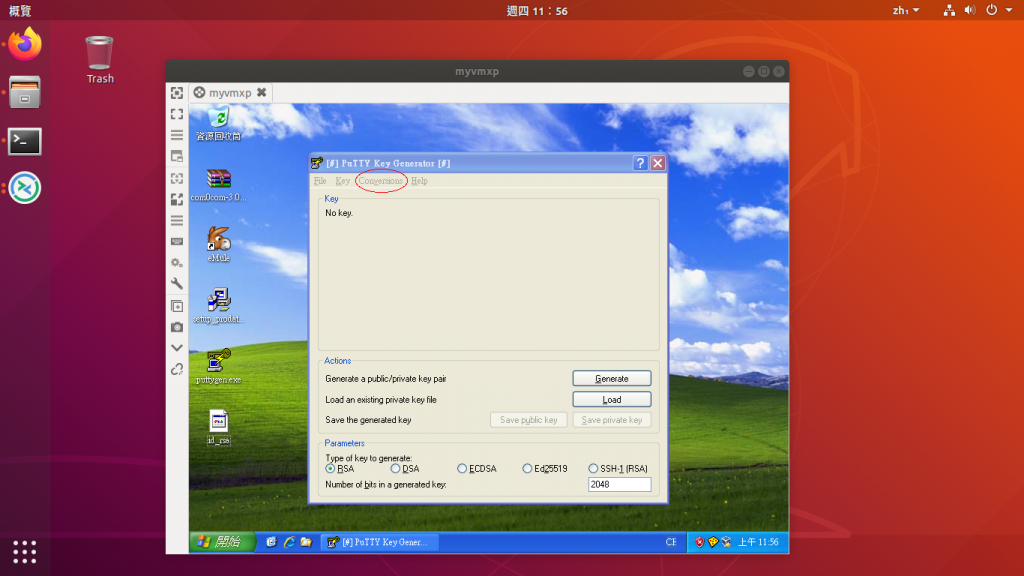Click the CE language indicator on XP taskbar
Screen dimensions: 1024x576
(x=671, y=542)
